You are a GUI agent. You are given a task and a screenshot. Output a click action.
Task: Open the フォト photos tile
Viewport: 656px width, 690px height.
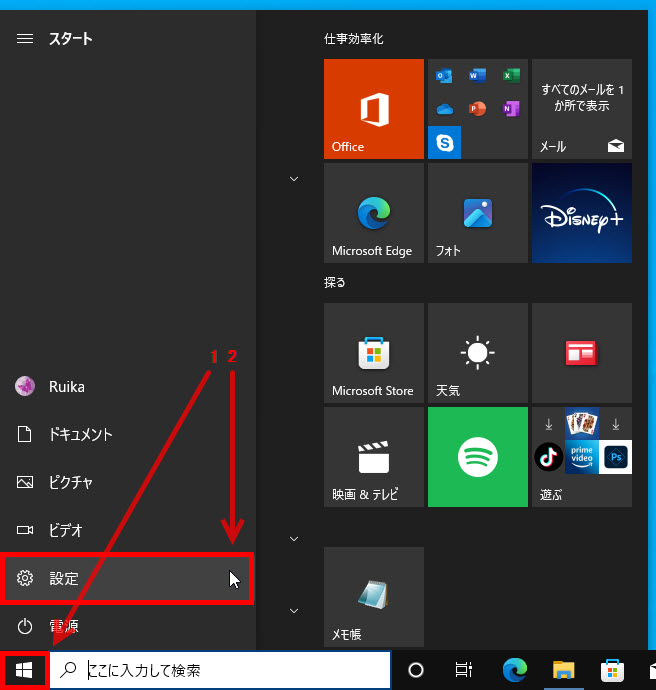[477, 213]
